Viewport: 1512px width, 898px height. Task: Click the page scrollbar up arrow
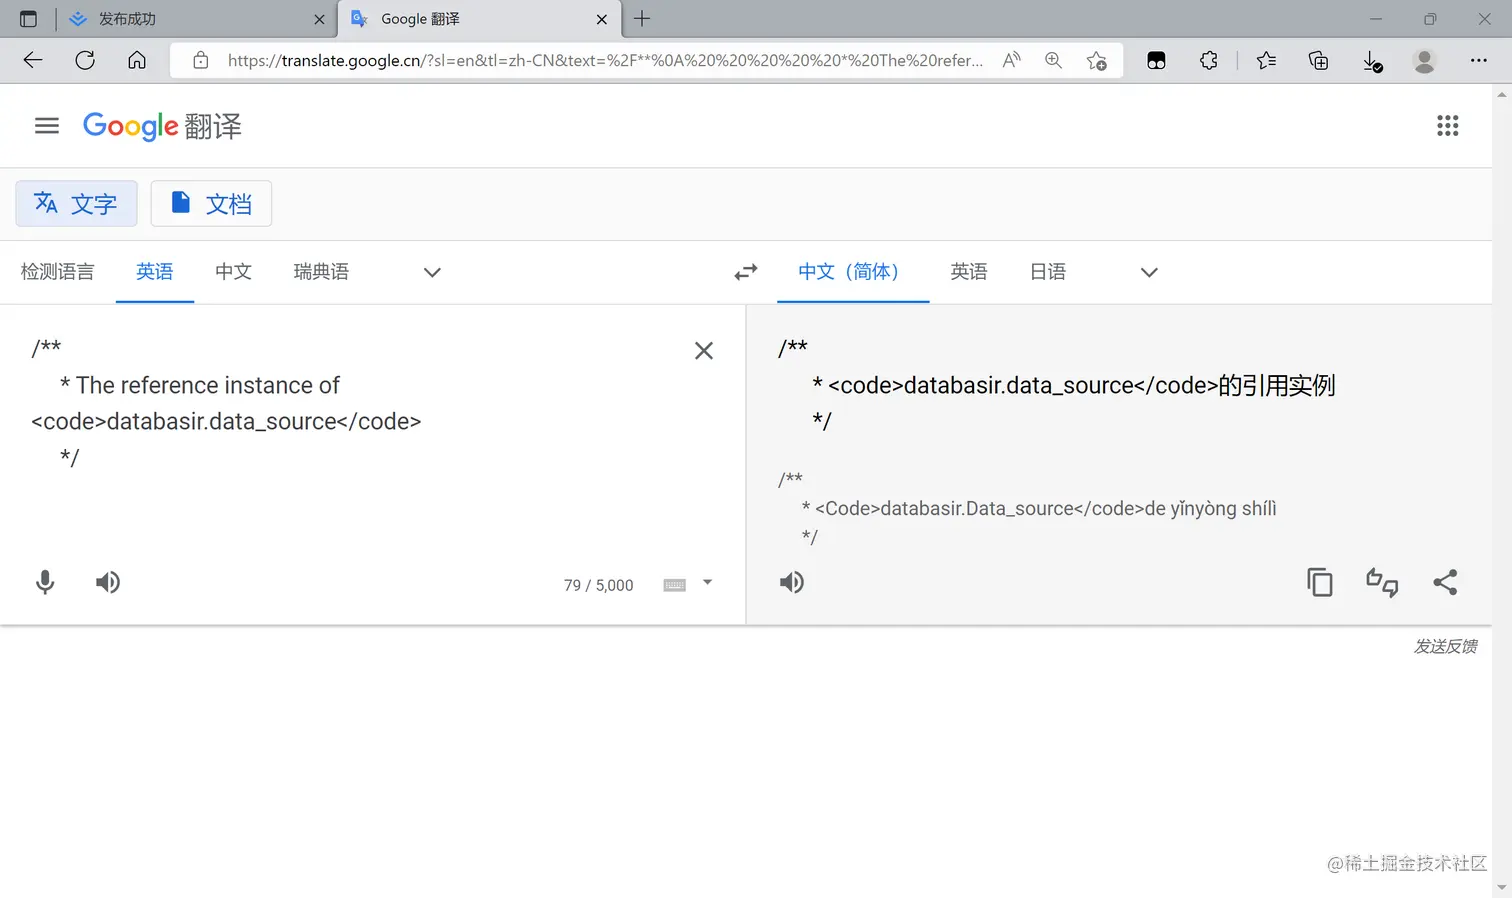point(1502,94)
